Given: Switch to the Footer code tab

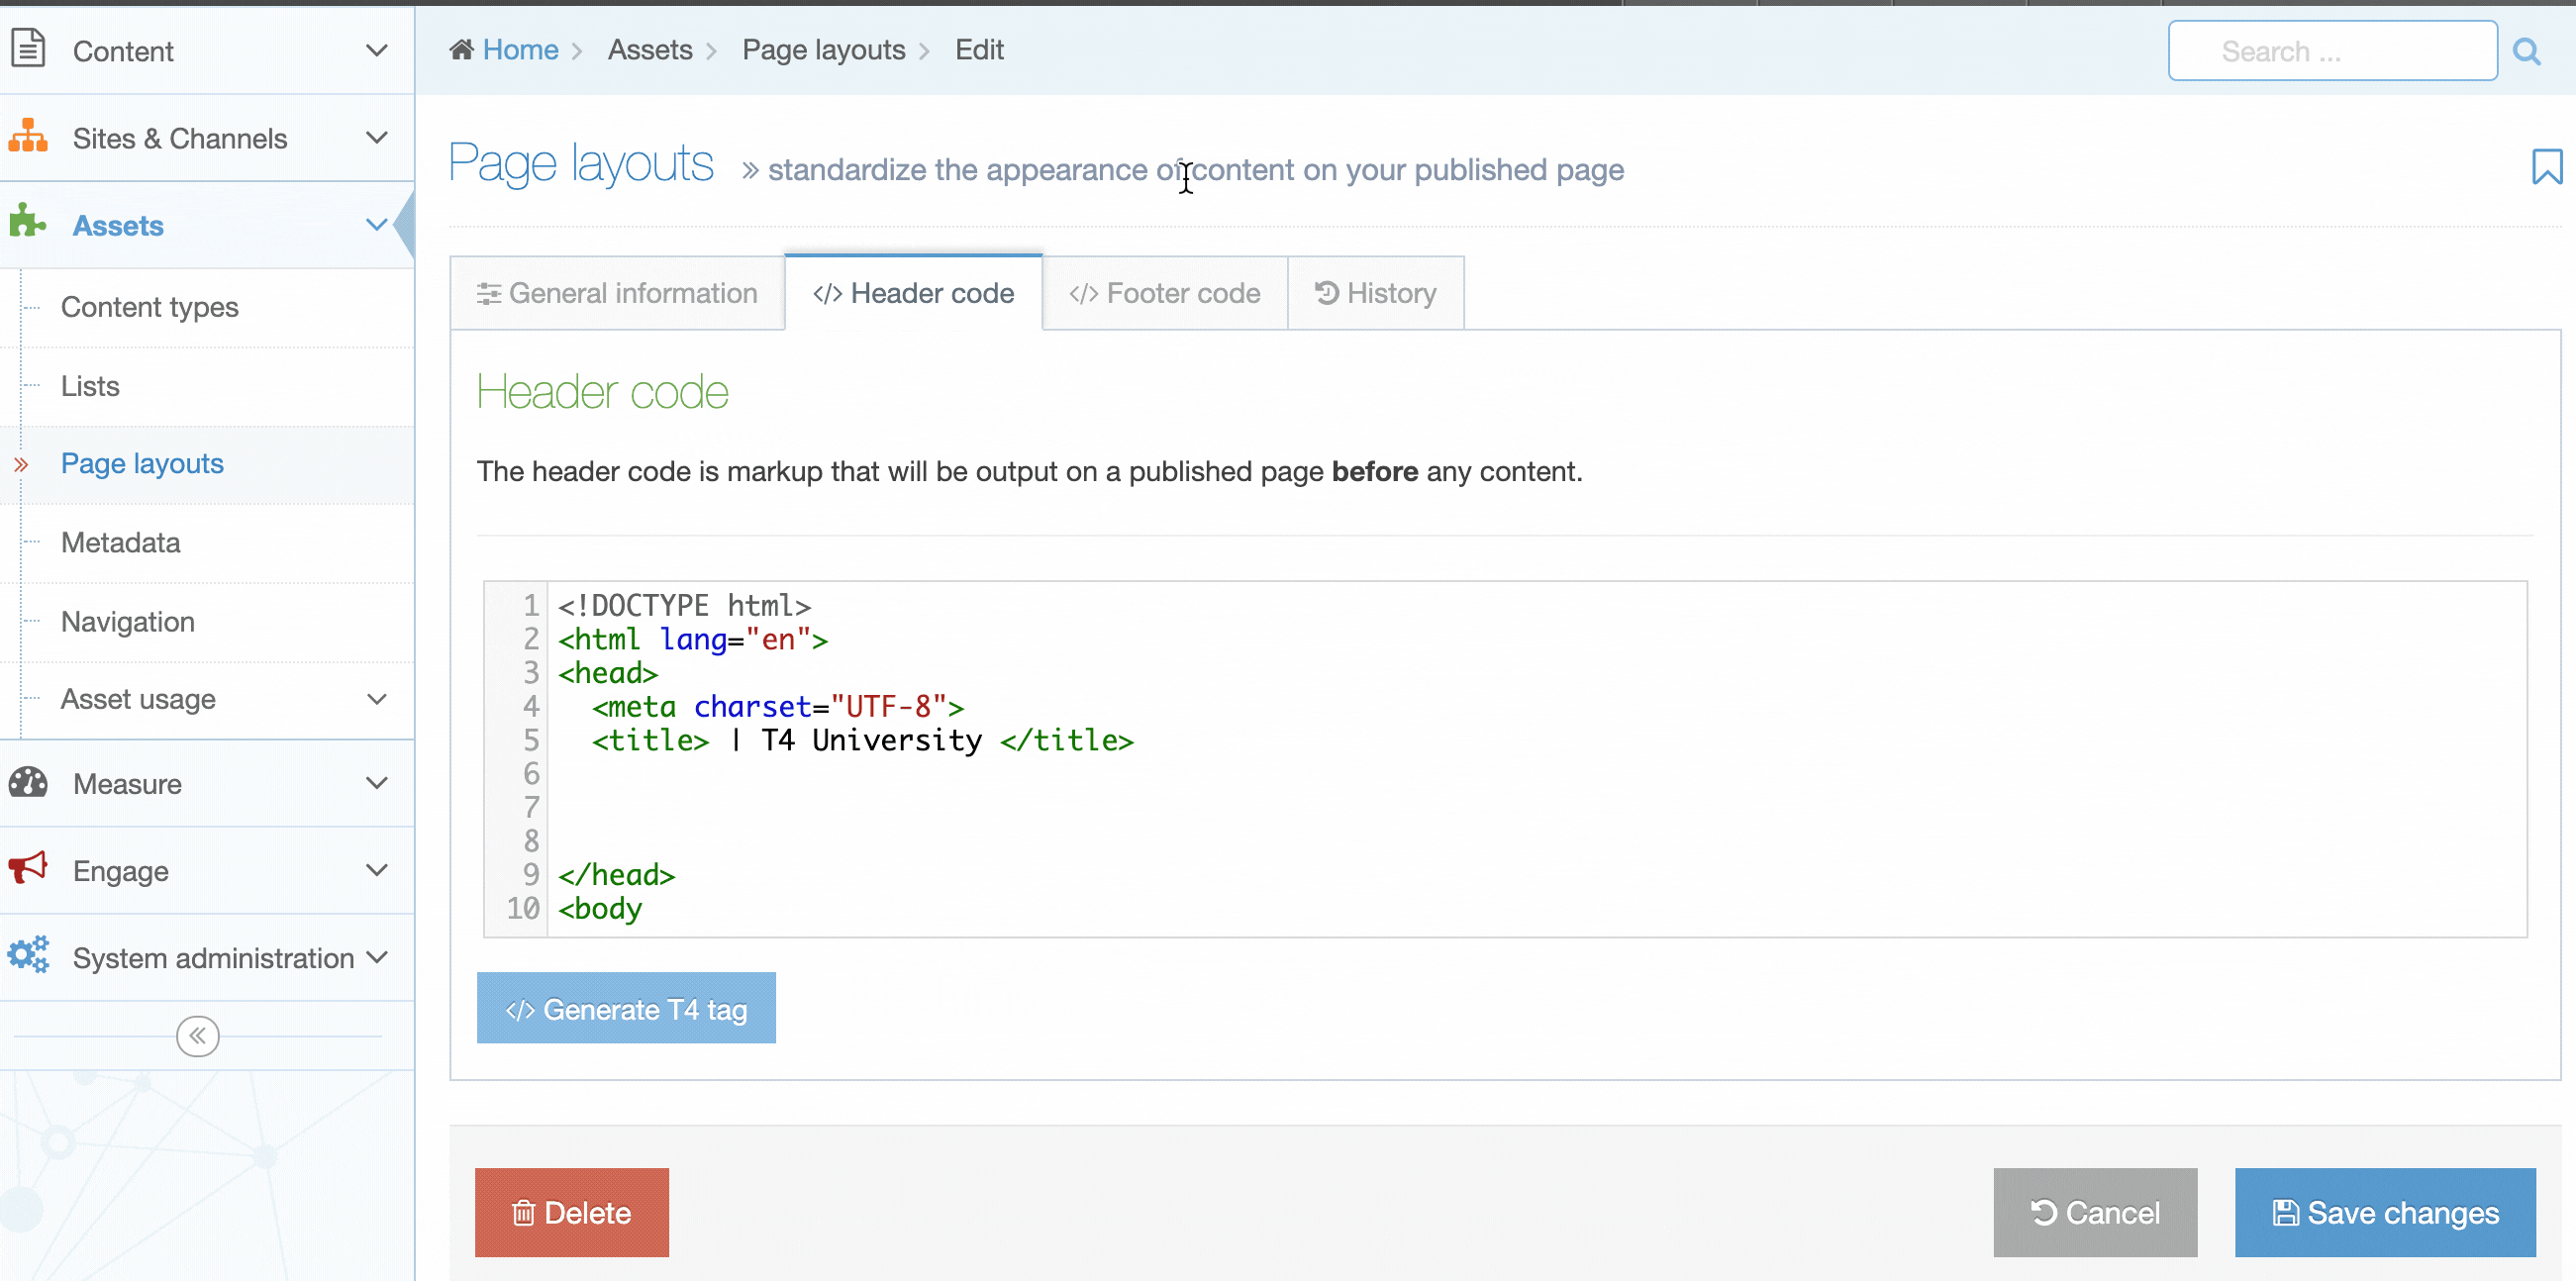Looking at the screenshot, I should point(1164,293).
